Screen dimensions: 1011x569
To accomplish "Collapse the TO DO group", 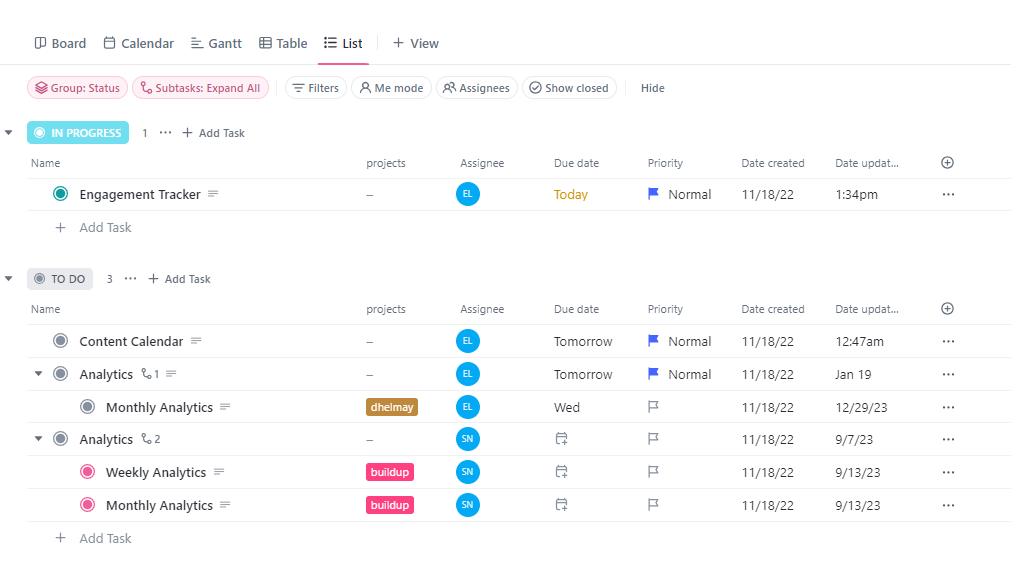I will coord(9,279).
